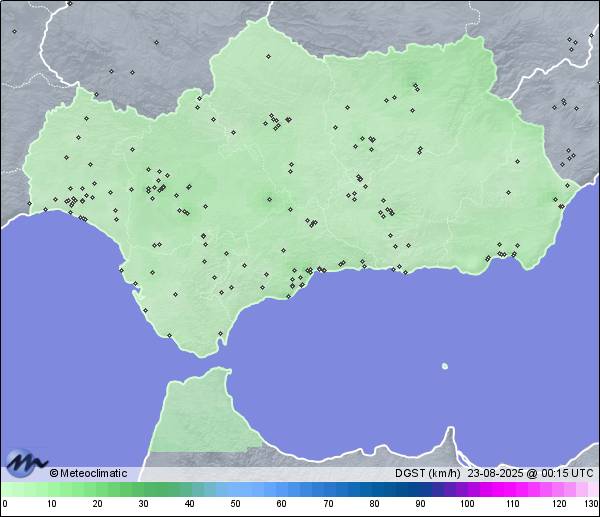The width and height of the screenshot is (600, 517).
Task: Click the 0 label on the scale
Action: tap(5, 503)
